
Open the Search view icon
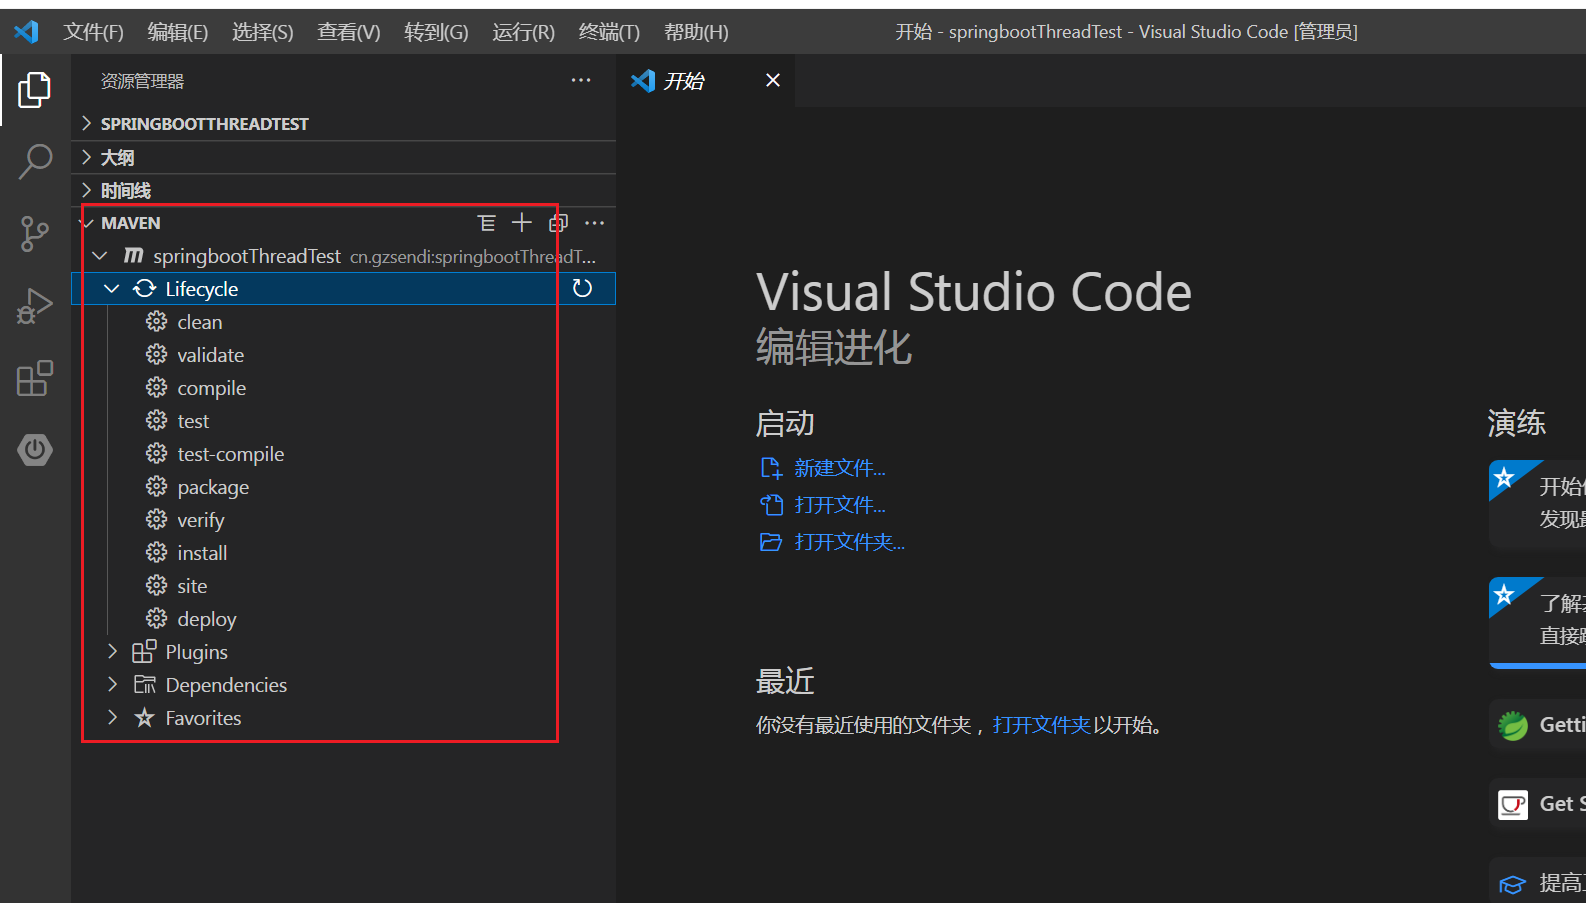[x=34, y=162]
